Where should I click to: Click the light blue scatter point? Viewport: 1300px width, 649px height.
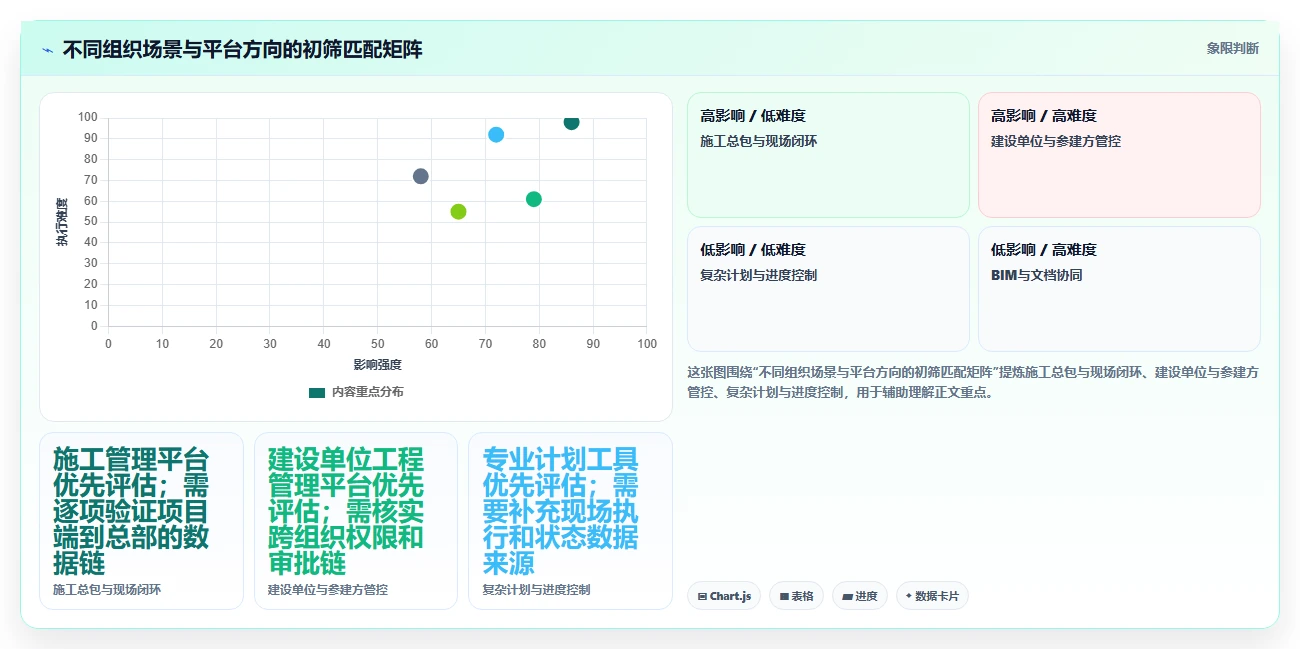point(496,134)
